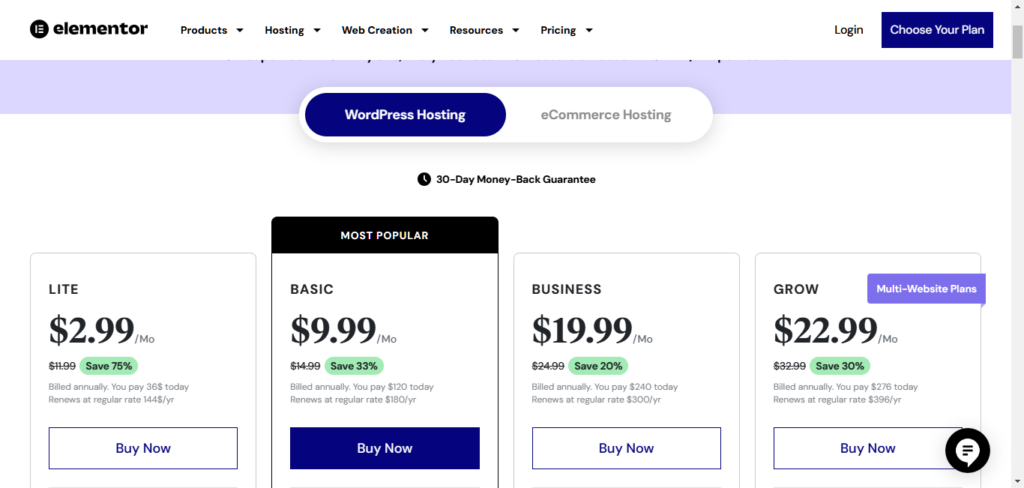Click the Multi-Website Plans badge
This screenshot has width=1024, height=488.
tap(926, 289)
